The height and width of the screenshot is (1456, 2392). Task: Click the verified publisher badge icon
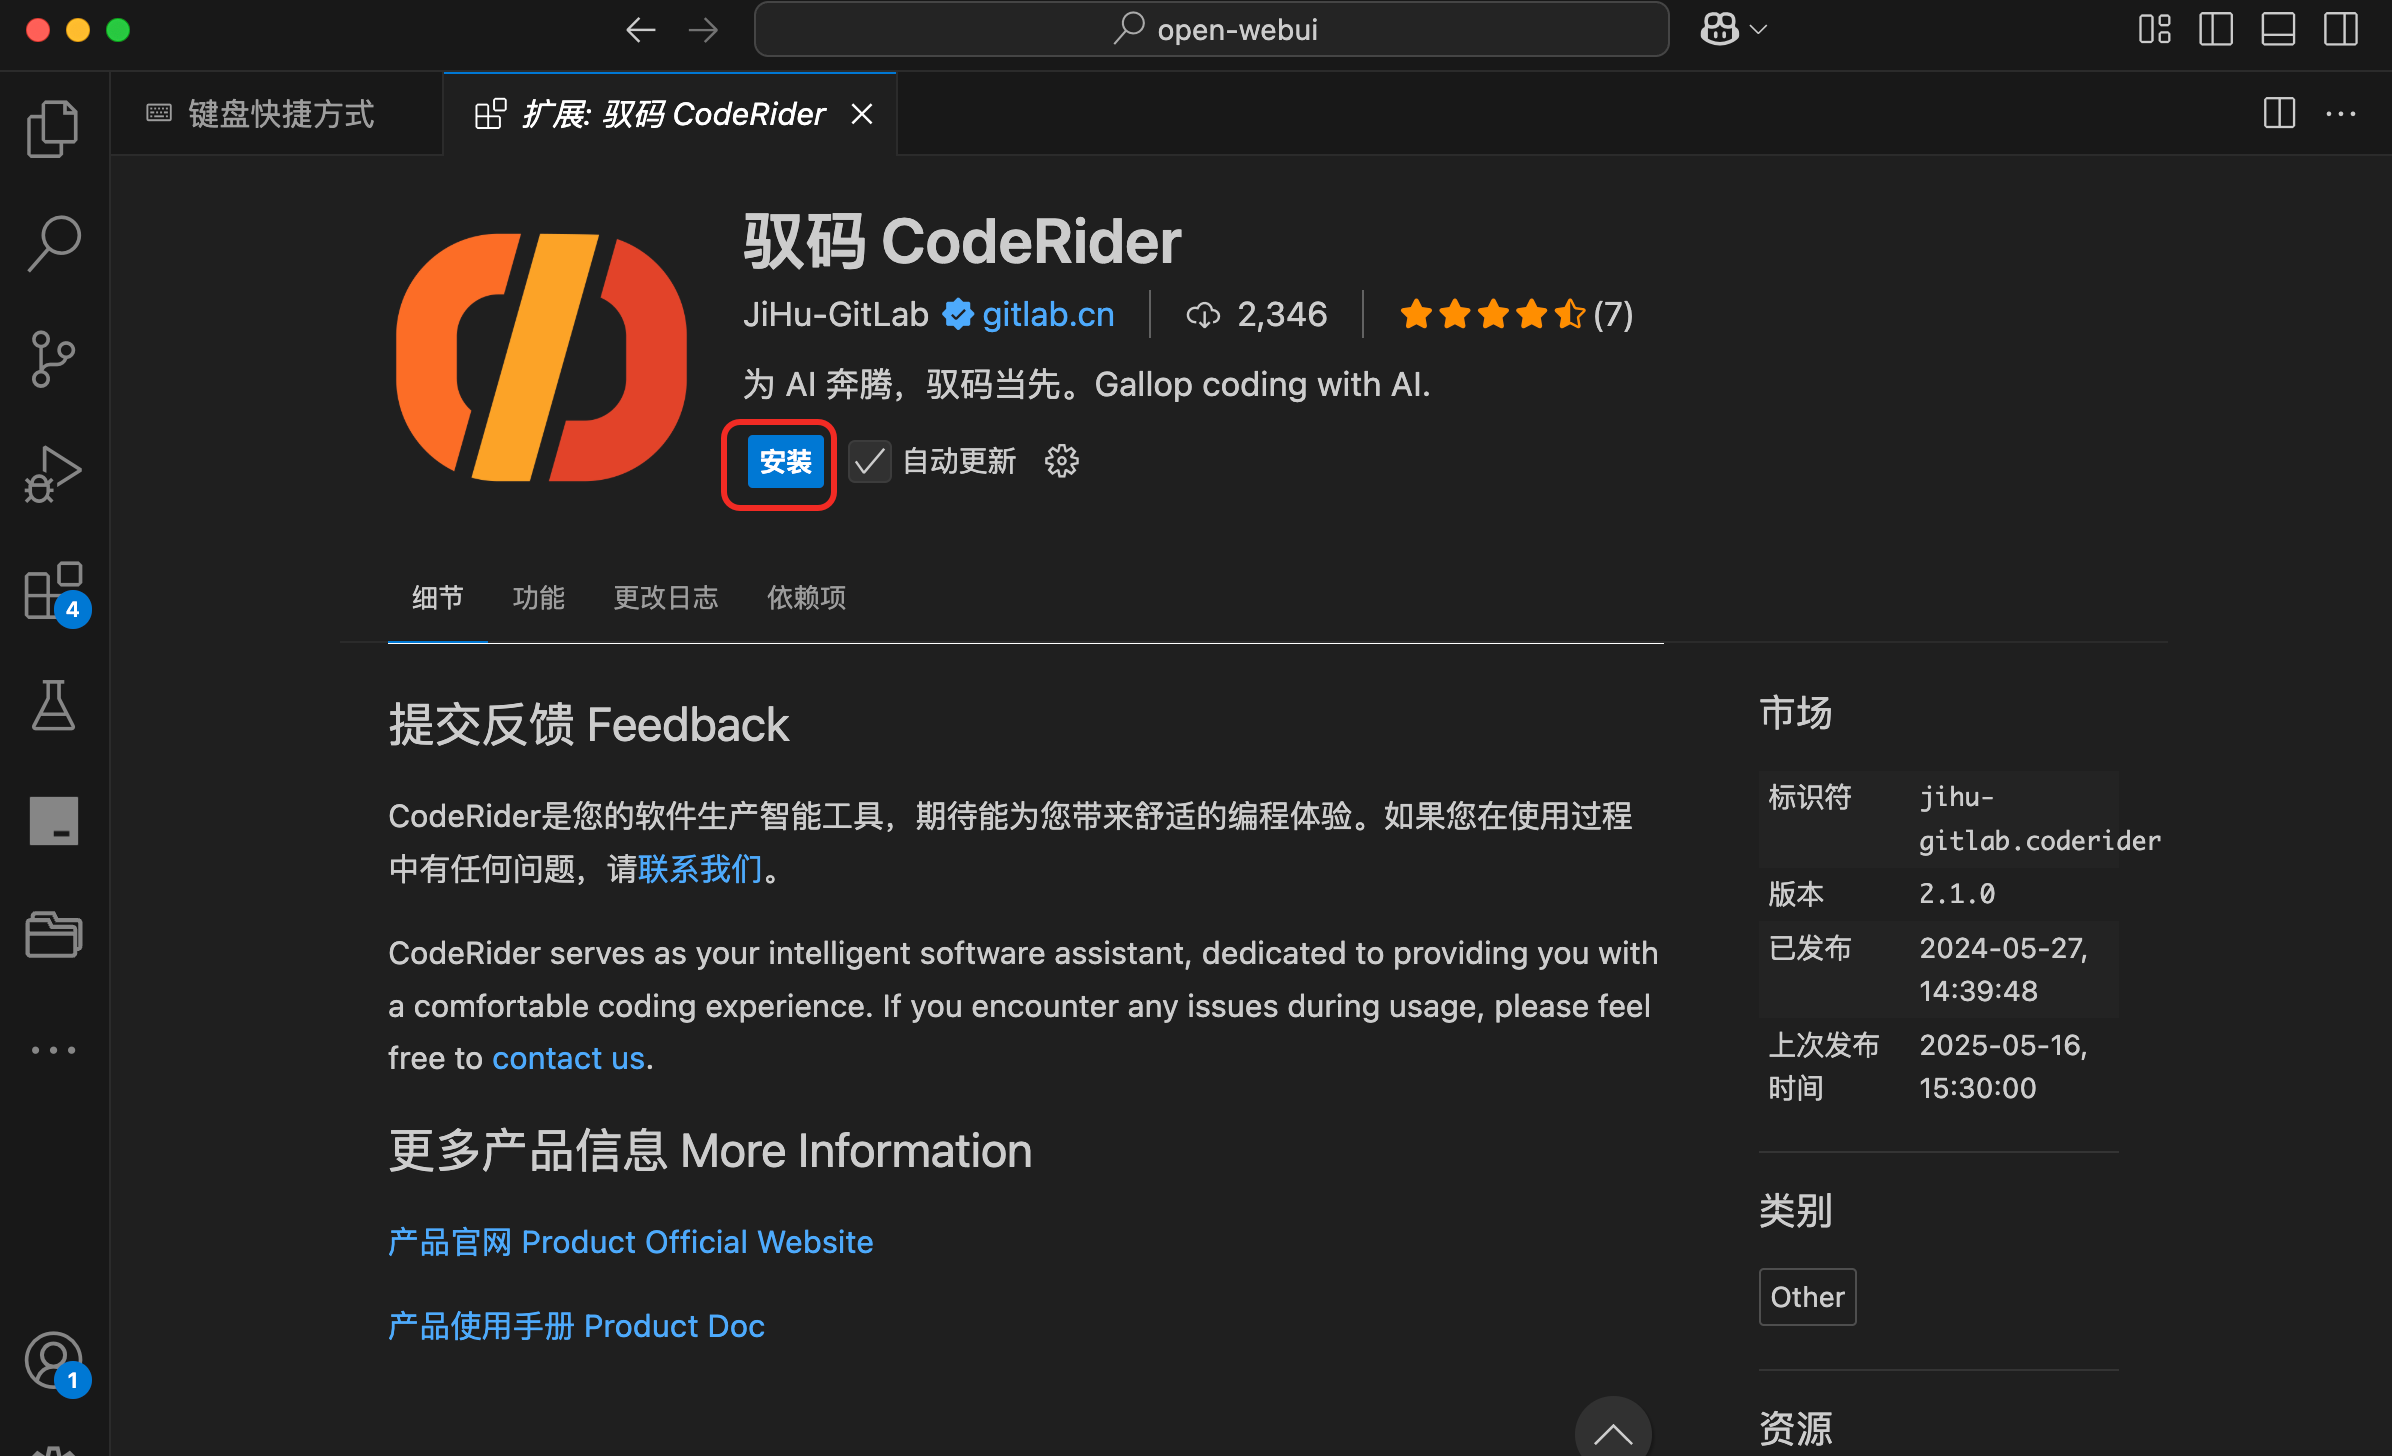coord(957,315)
